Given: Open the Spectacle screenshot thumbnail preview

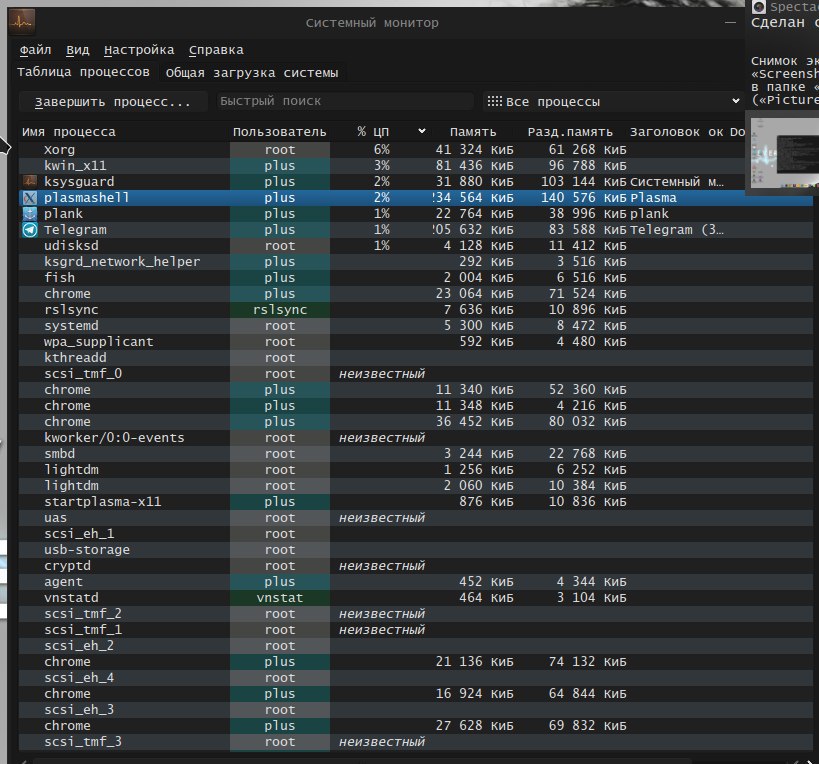Looking at the screenshot, I should coord(785,153).
